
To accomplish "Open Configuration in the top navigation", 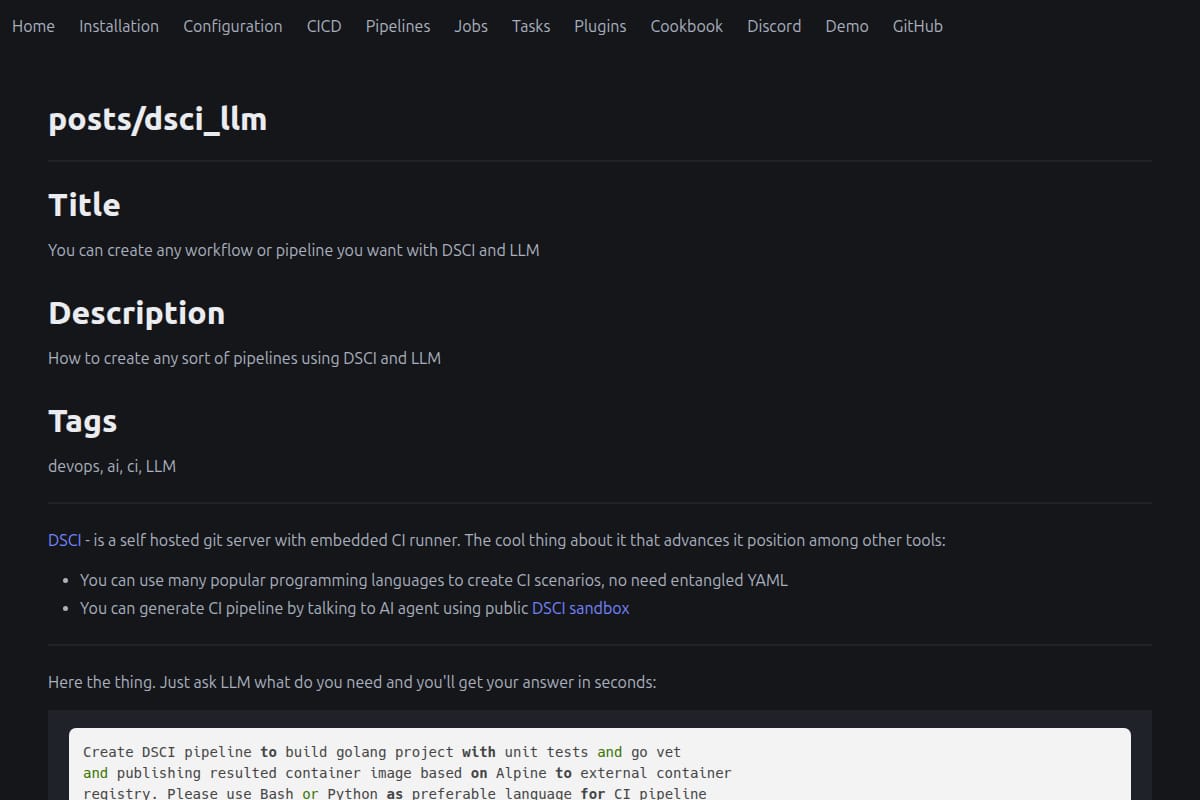I will coord(233,26).
